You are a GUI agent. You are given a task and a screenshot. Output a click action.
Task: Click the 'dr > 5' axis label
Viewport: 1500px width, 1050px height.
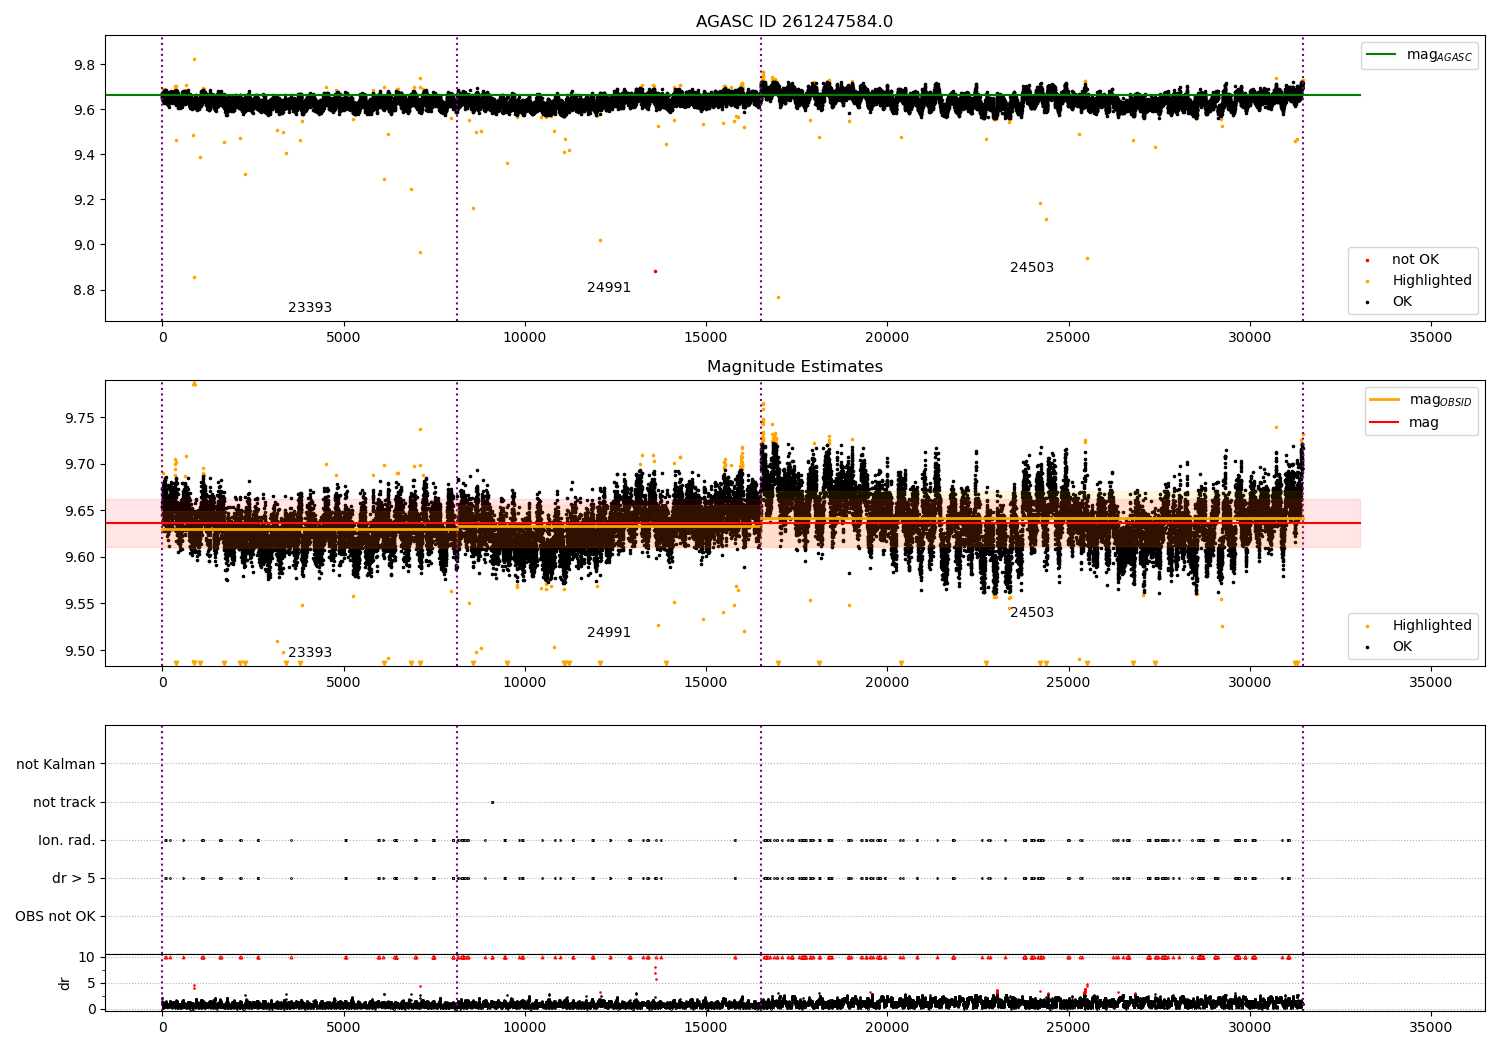(x=74, y=879)
